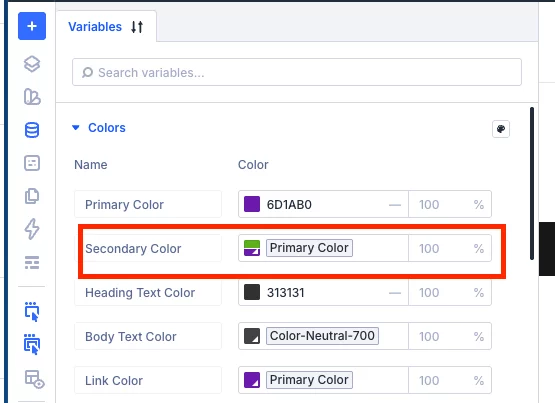Image resolution: width=555 pixels, height=403 pixels.
Task: Open the styles palette sidebar icon
Action: (32, 97)
